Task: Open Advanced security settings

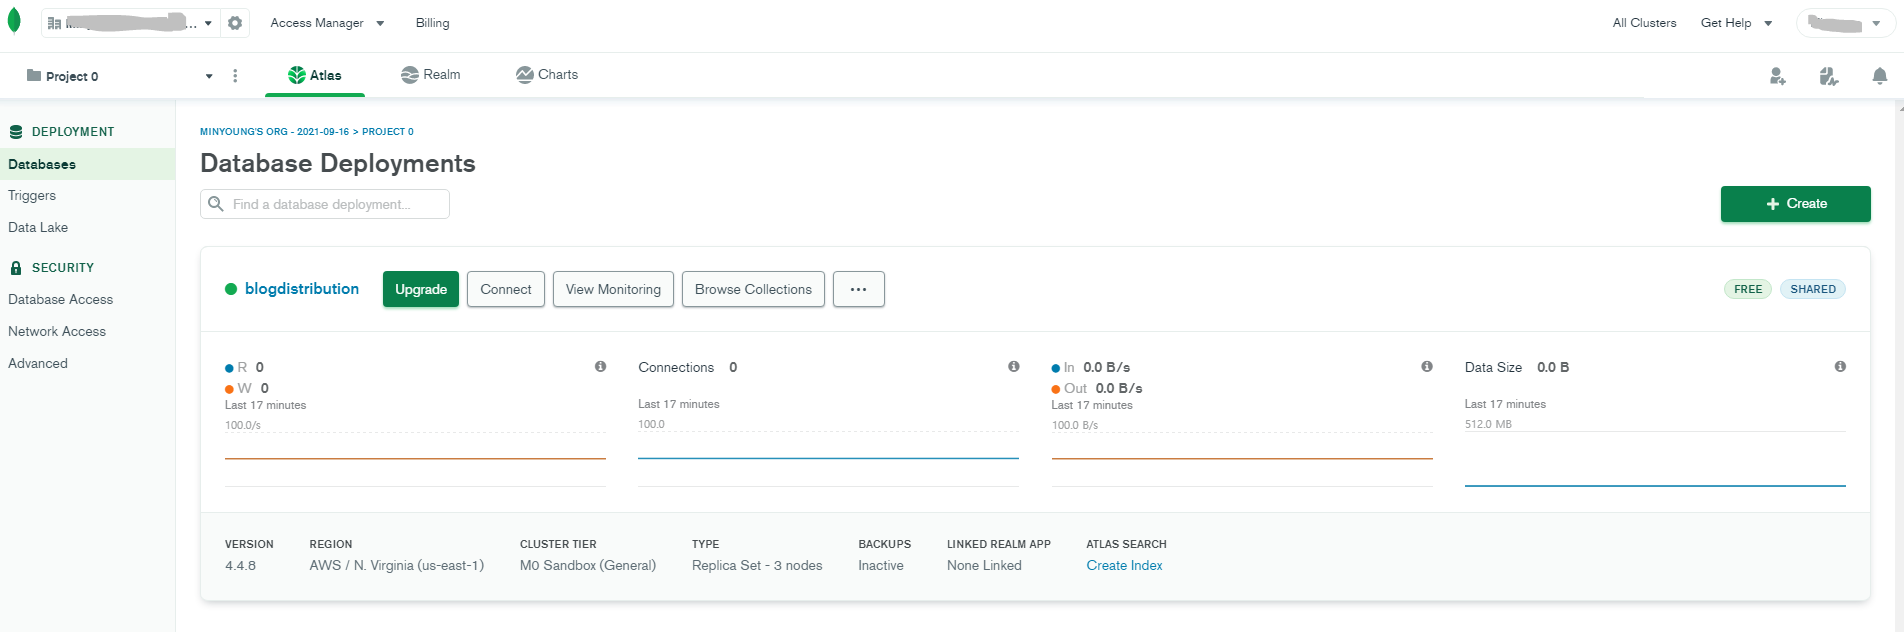Action: (x=38, y=364)
